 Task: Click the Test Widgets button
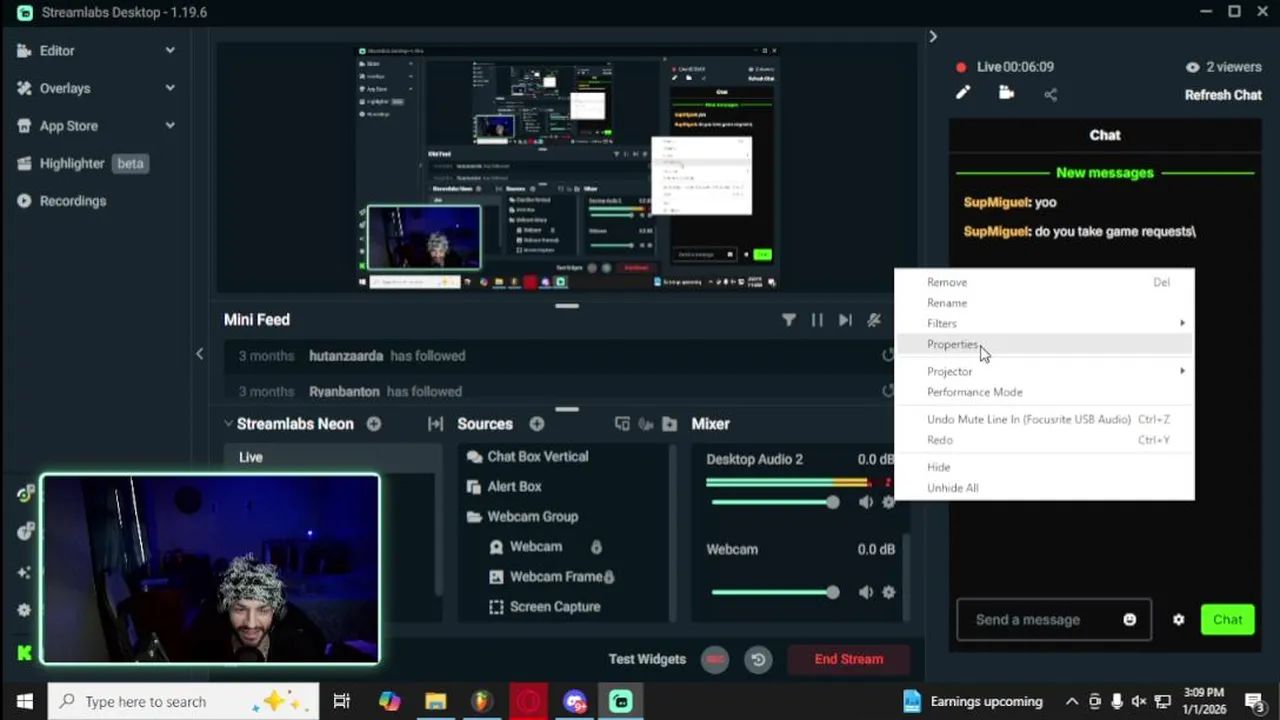[x=647, y=659]
